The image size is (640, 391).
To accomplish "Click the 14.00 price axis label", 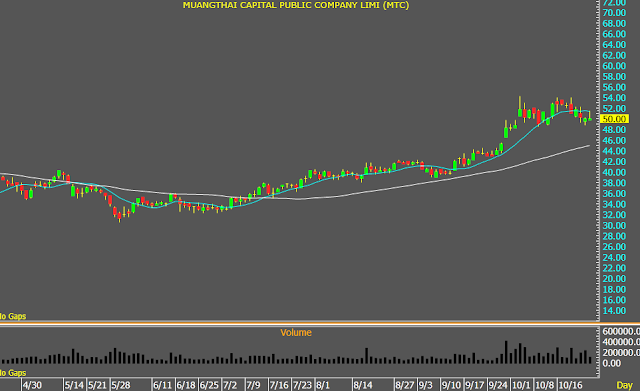I will (614, 311).
